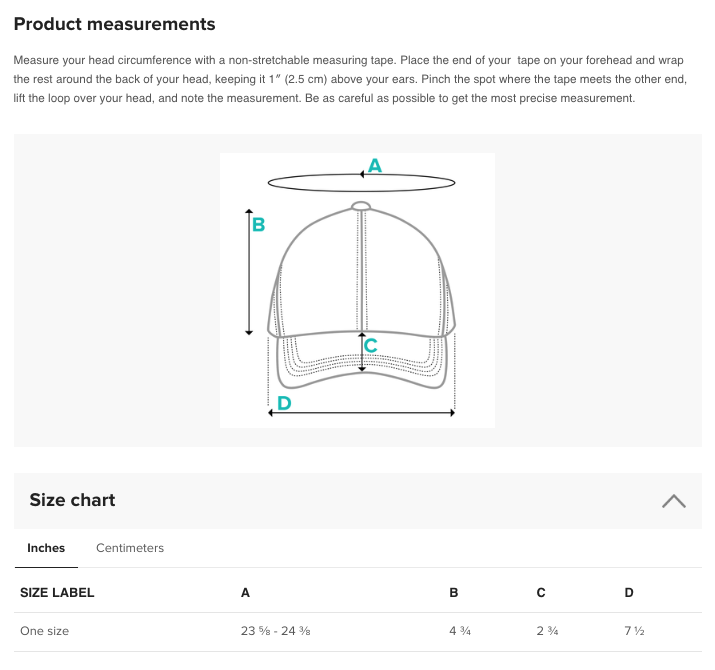Click column A header in size table
Viewport: 715px width, 670px height.
[x=245, y=592]
